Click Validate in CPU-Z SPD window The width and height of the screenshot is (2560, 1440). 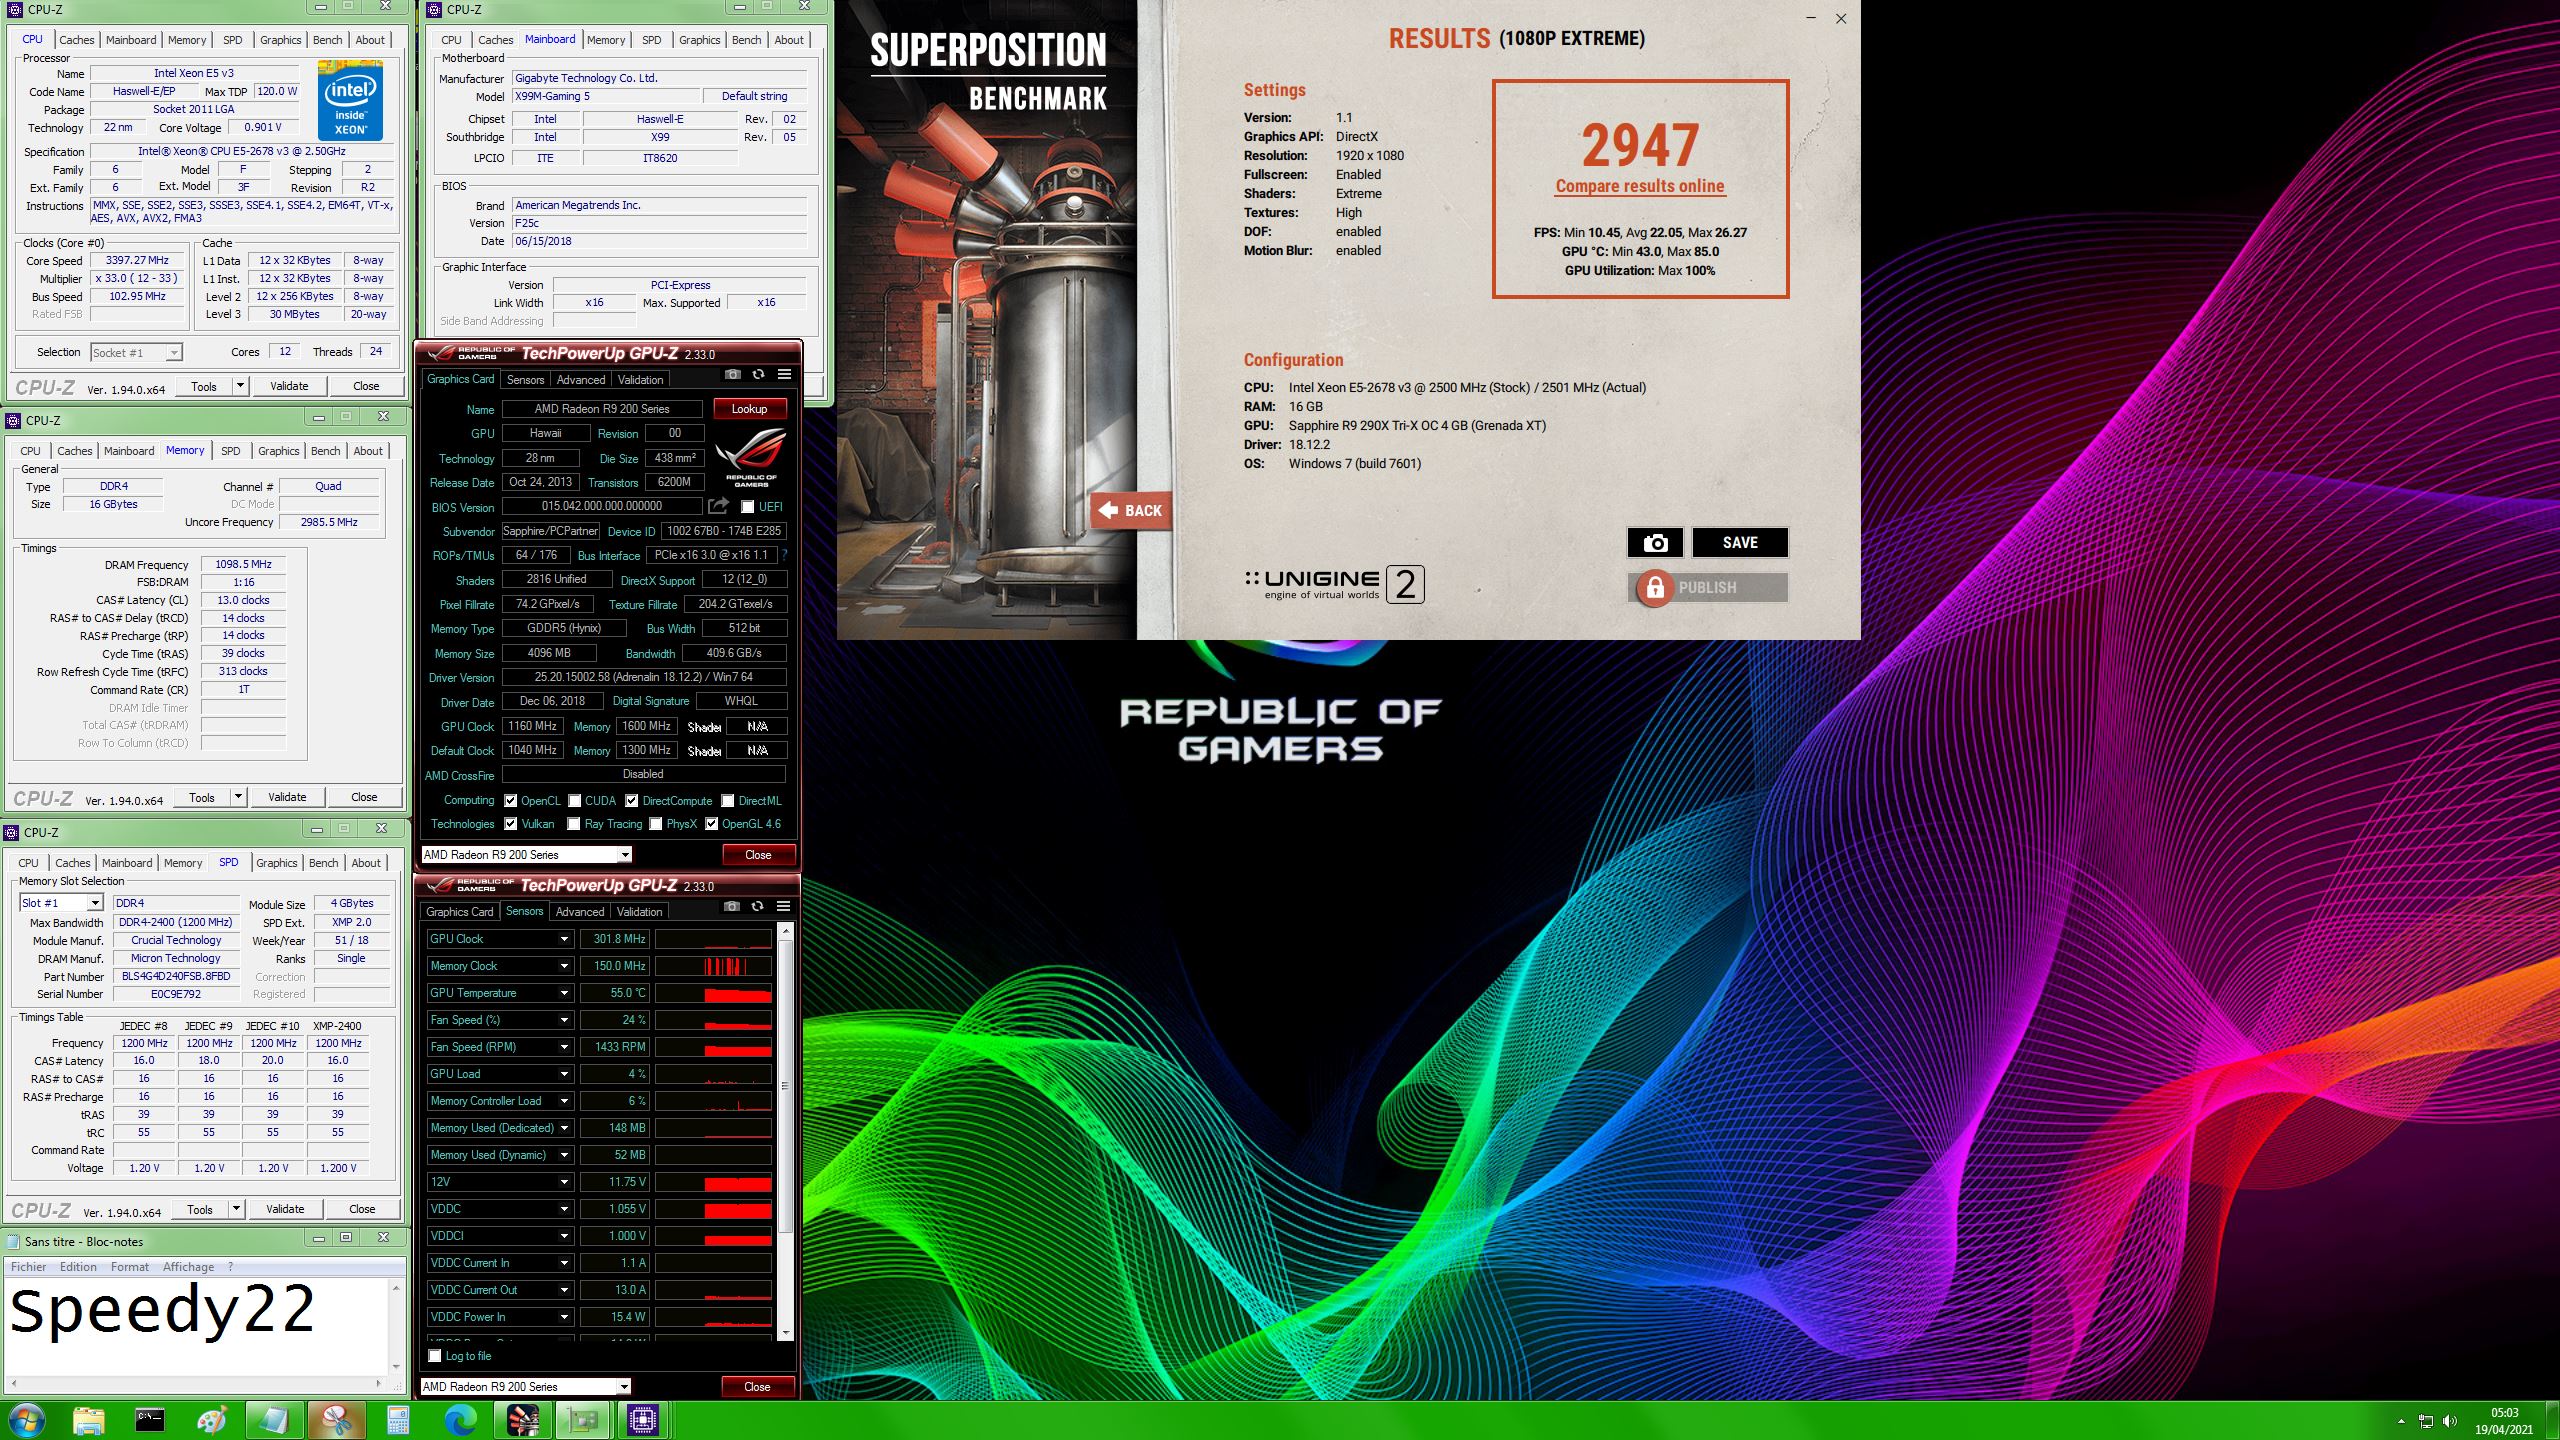tap(285, 1209)
